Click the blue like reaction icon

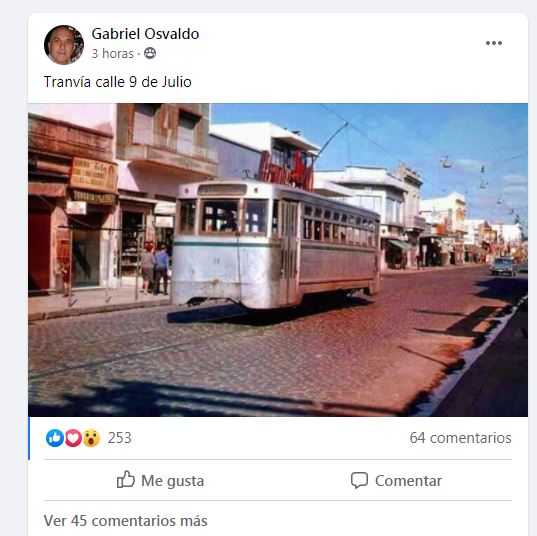54,438
